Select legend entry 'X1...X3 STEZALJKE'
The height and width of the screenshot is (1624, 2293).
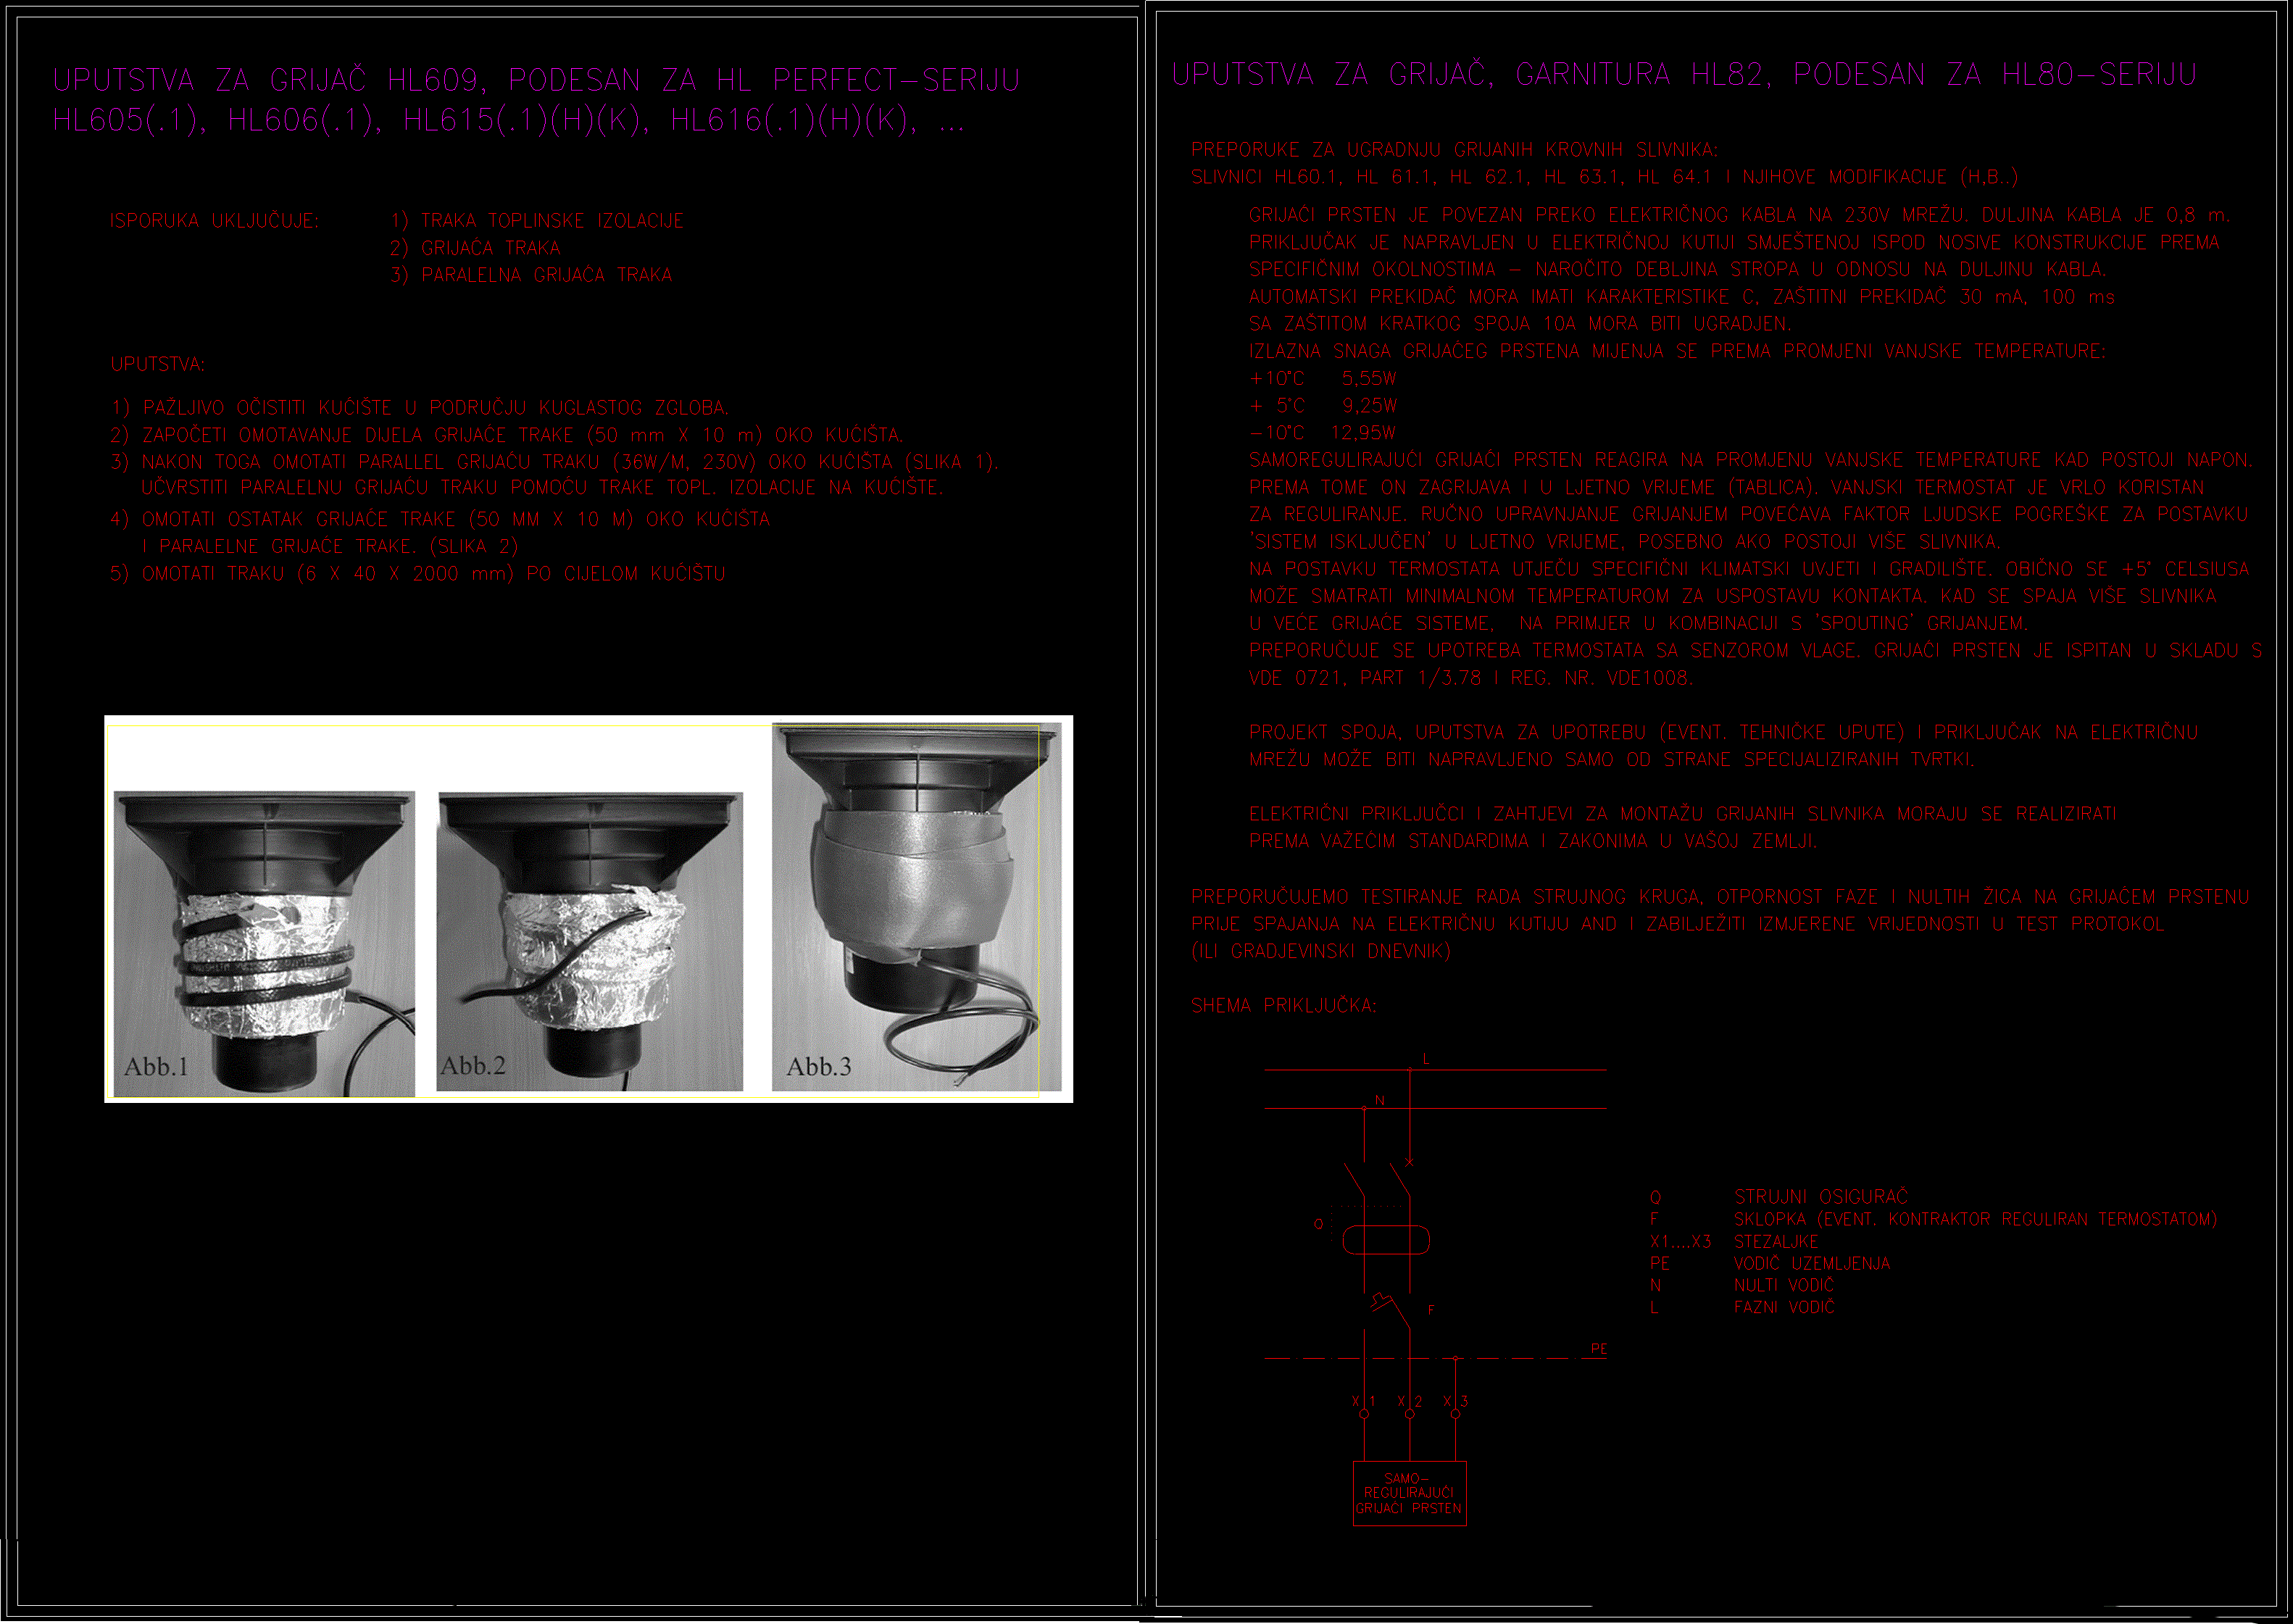pyautogui.click(x=1734, y=1241)
